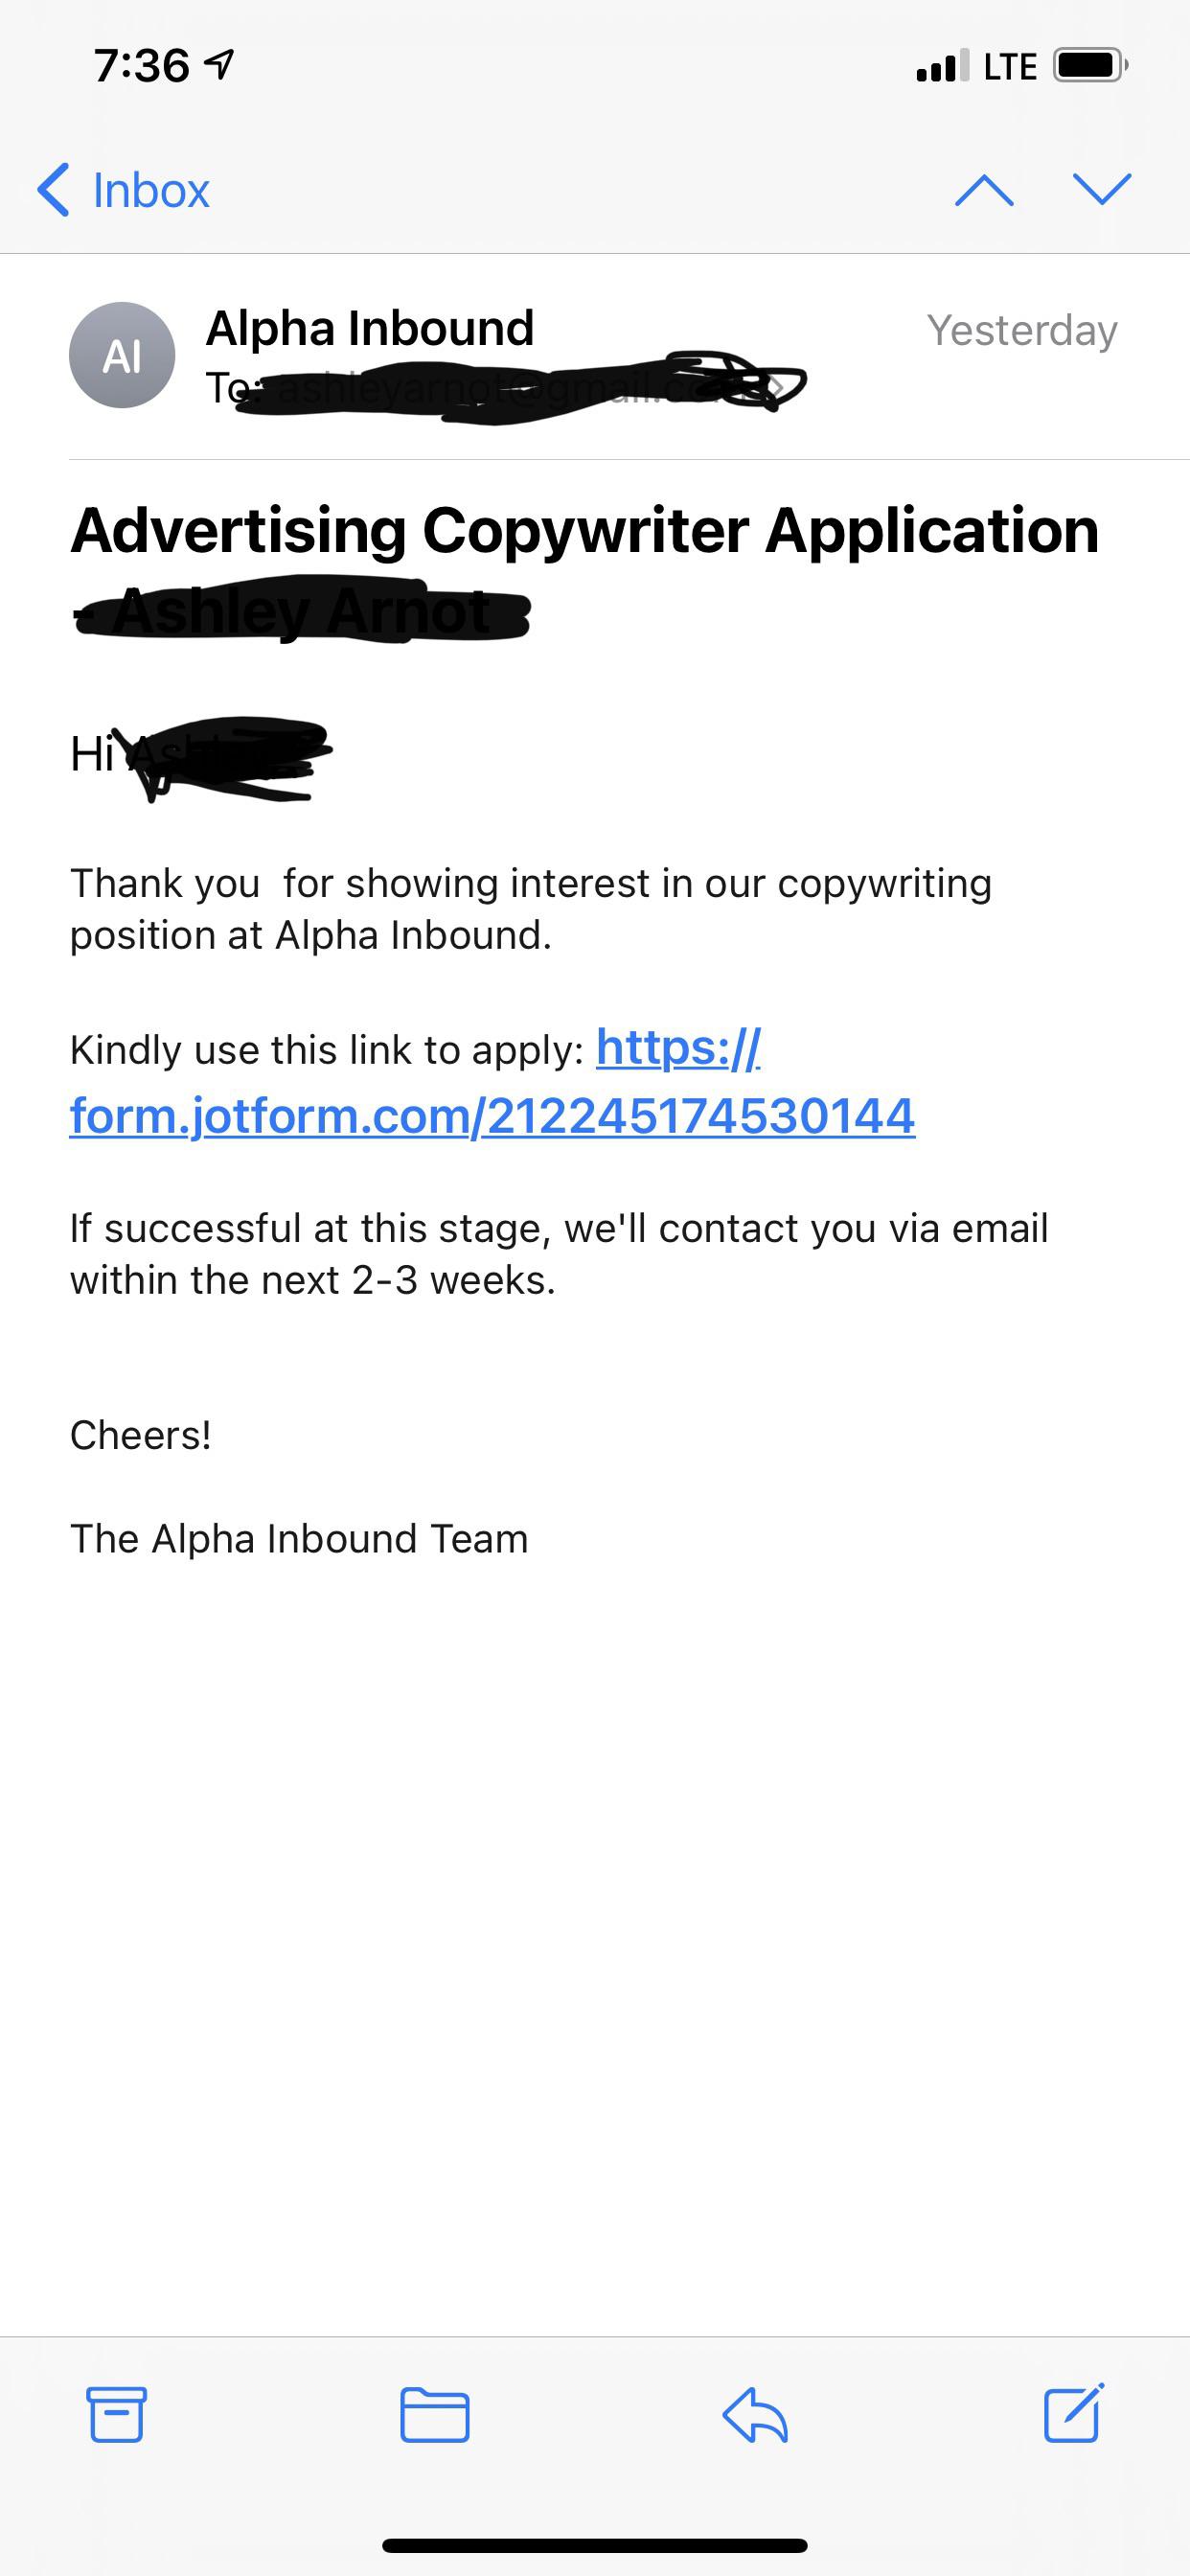1190x2576 pixels.
Task: Tap the battery indicator in status bar
Action: (x=1087, y=64)
